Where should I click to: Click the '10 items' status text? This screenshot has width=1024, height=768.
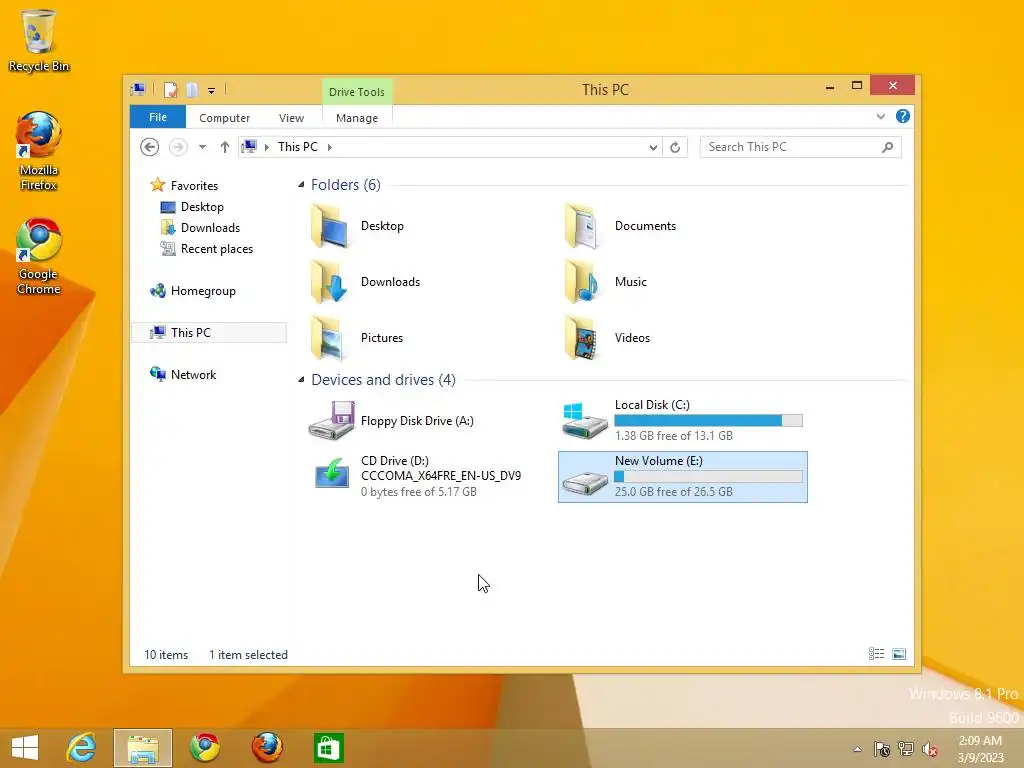166,655
